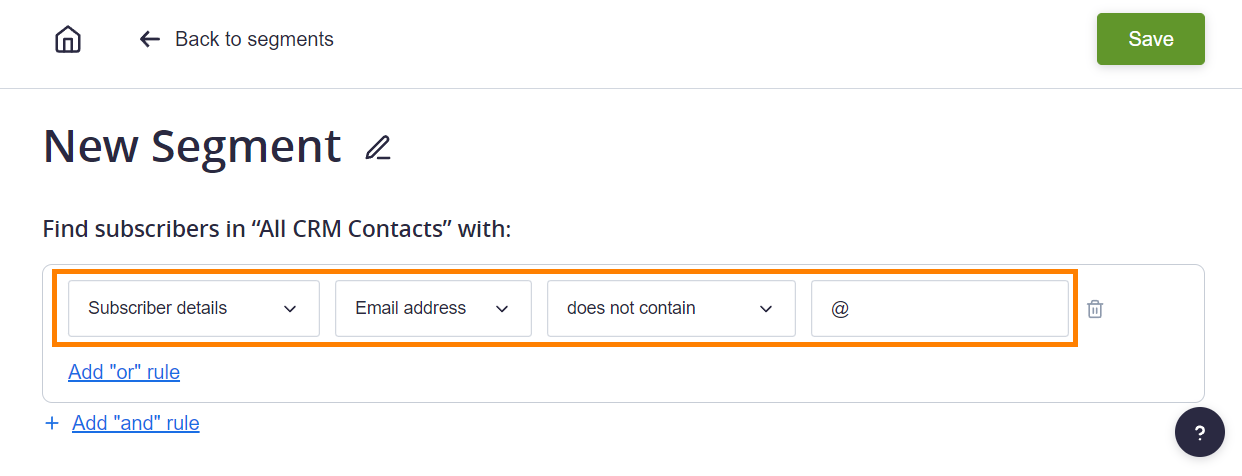Delete the rule with trash icon
1242x476 pixels.
pyautogui.click(x=1095, y=309)
